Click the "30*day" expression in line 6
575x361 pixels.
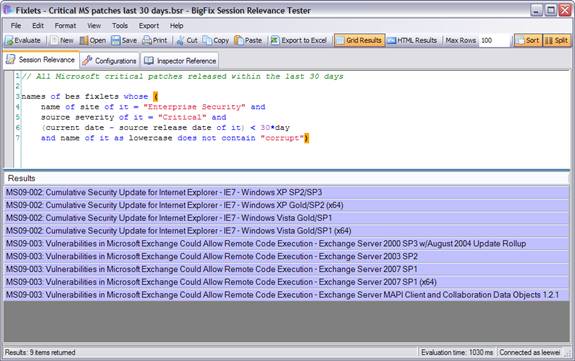275,127
